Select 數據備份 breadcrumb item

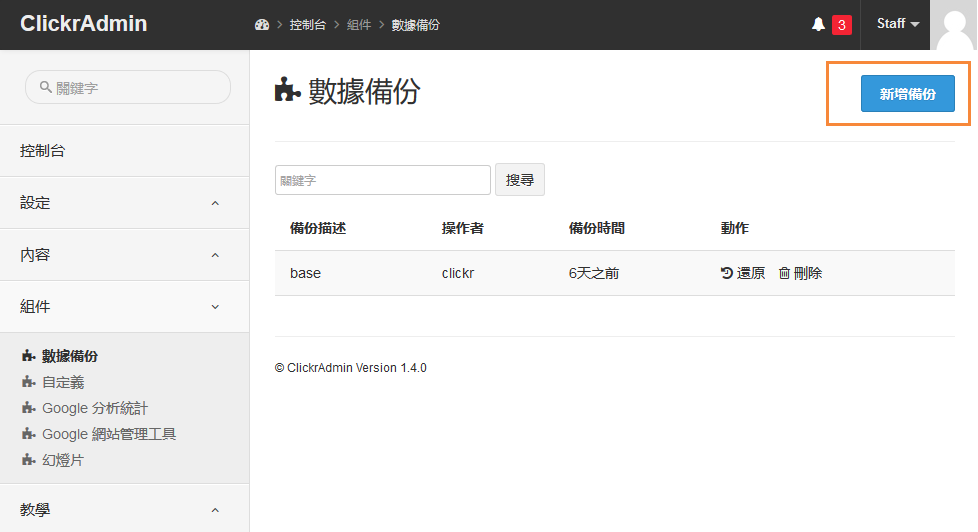tap(415, 25)
